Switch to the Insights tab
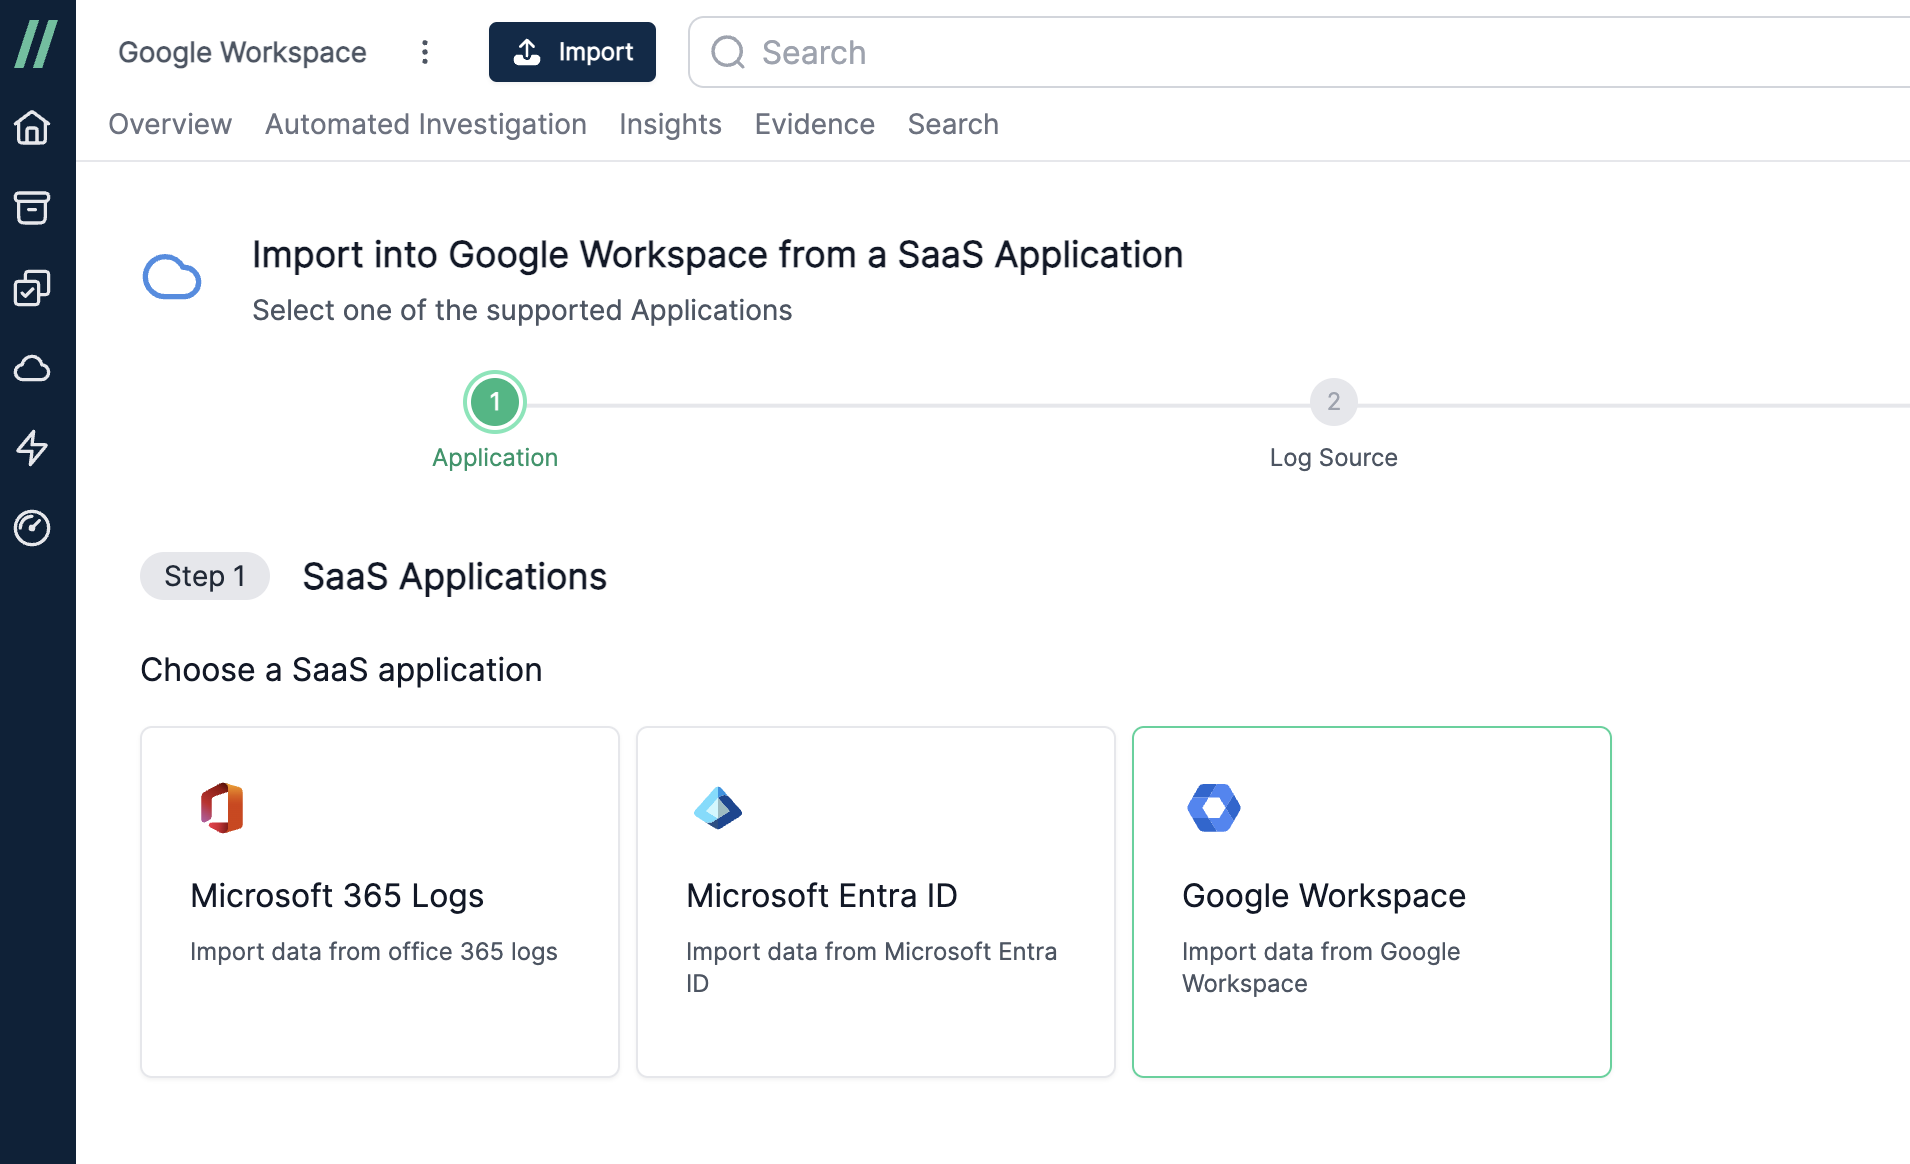The height and width of the screenshot is (1164, 1910). (670, 124)
